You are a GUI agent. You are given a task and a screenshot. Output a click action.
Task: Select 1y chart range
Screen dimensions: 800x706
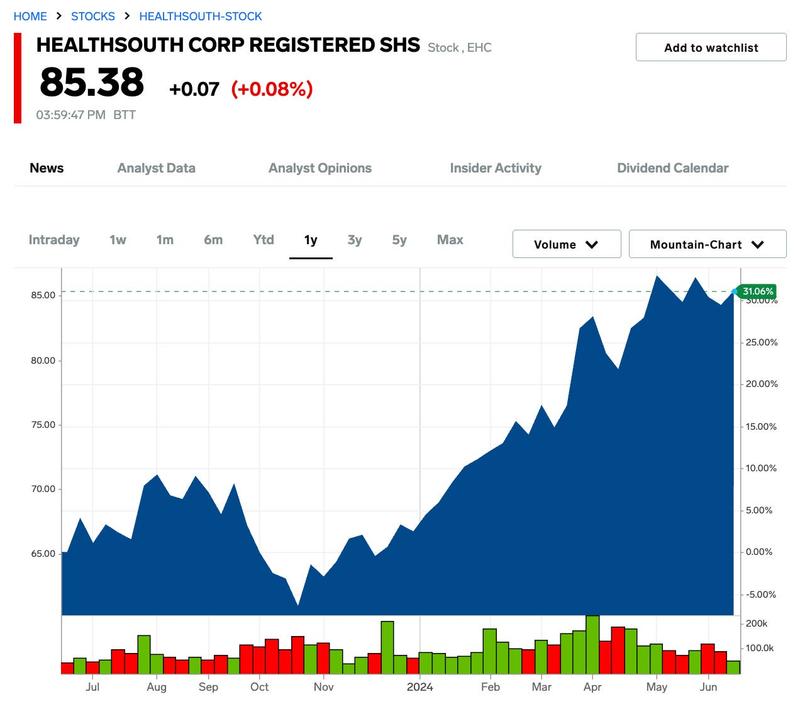311,240
